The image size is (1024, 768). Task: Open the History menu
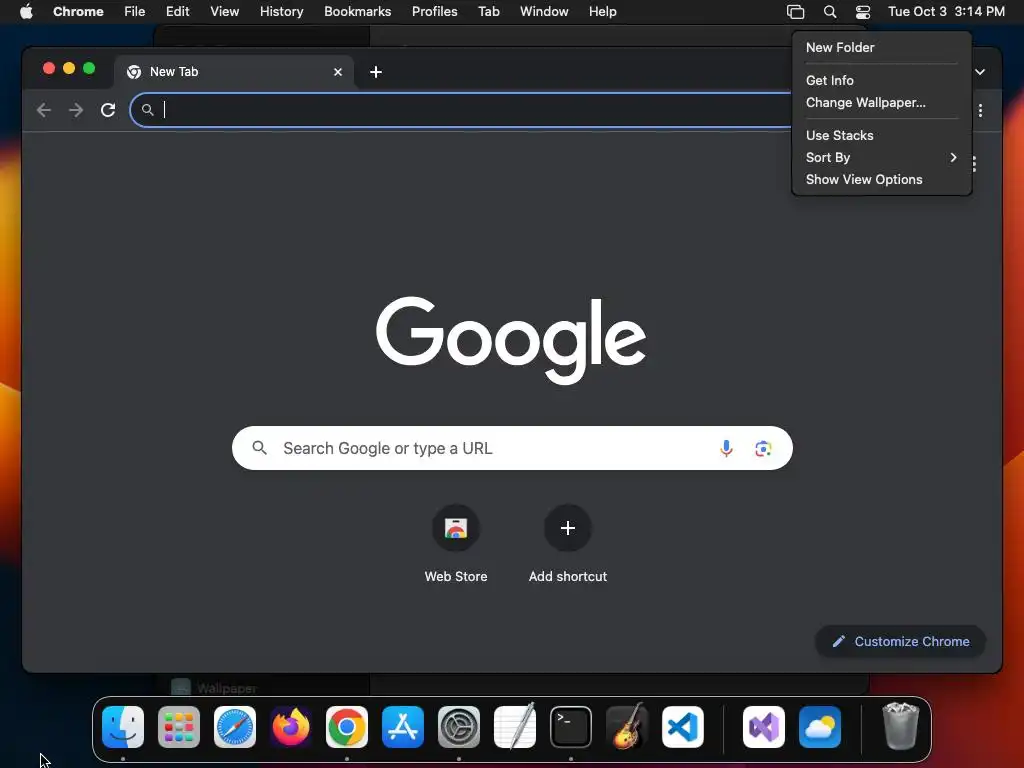(x=281, y=12)
